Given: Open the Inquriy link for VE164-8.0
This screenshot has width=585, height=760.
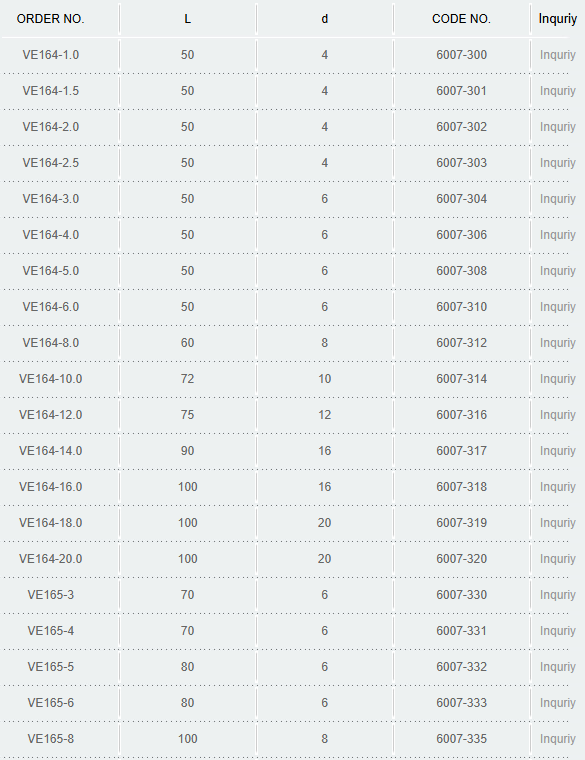Looking at the screenshot, I should click(x=557, y=343).
